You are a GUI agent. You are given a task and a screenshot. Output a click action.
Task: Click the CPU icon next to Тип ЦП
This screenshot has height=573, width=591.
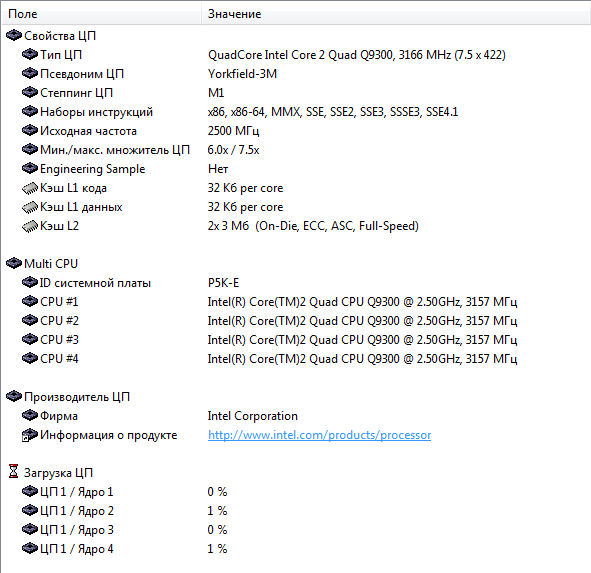click(30, 54)
